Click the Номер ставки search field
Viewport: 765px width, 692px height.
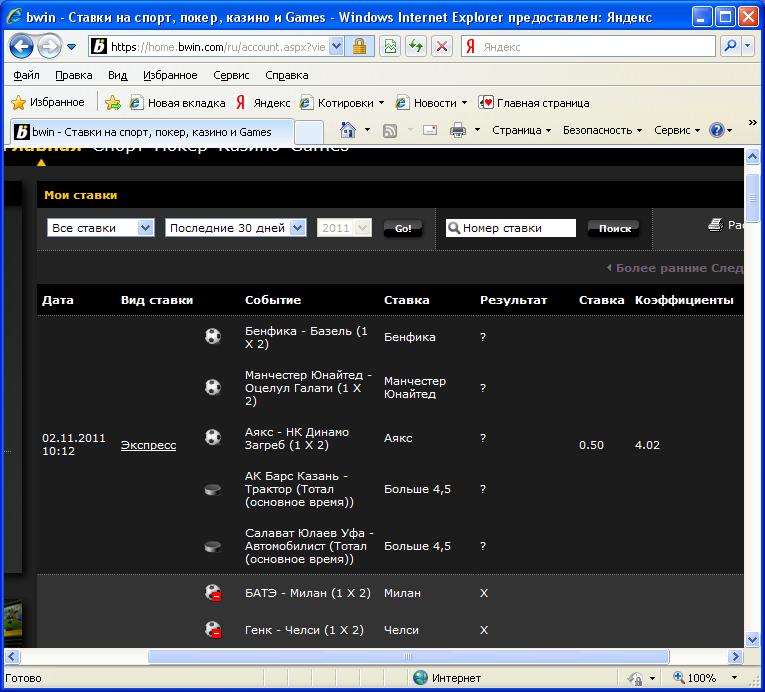pyautogui.click(x=511, y=228)
